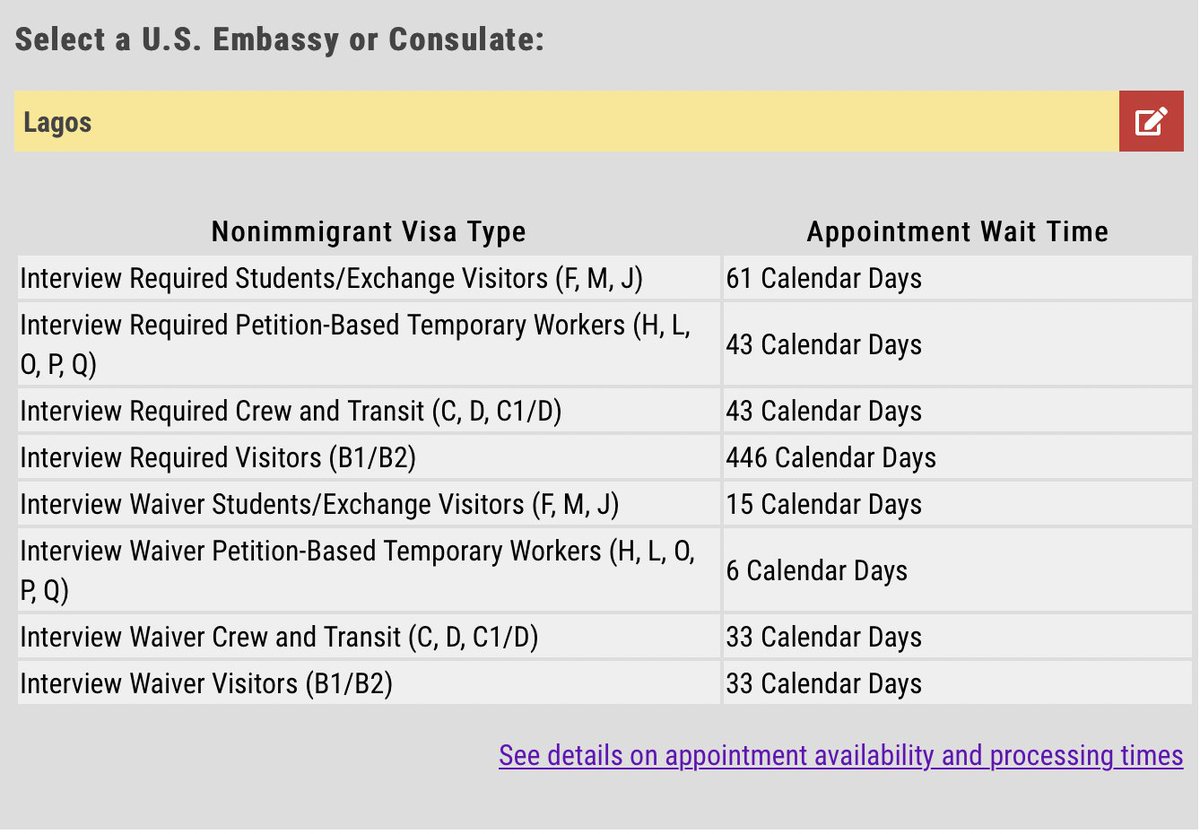Open appointment availability and processing times link
This screenshot has width=1200, height=834.
click(841, 755)
